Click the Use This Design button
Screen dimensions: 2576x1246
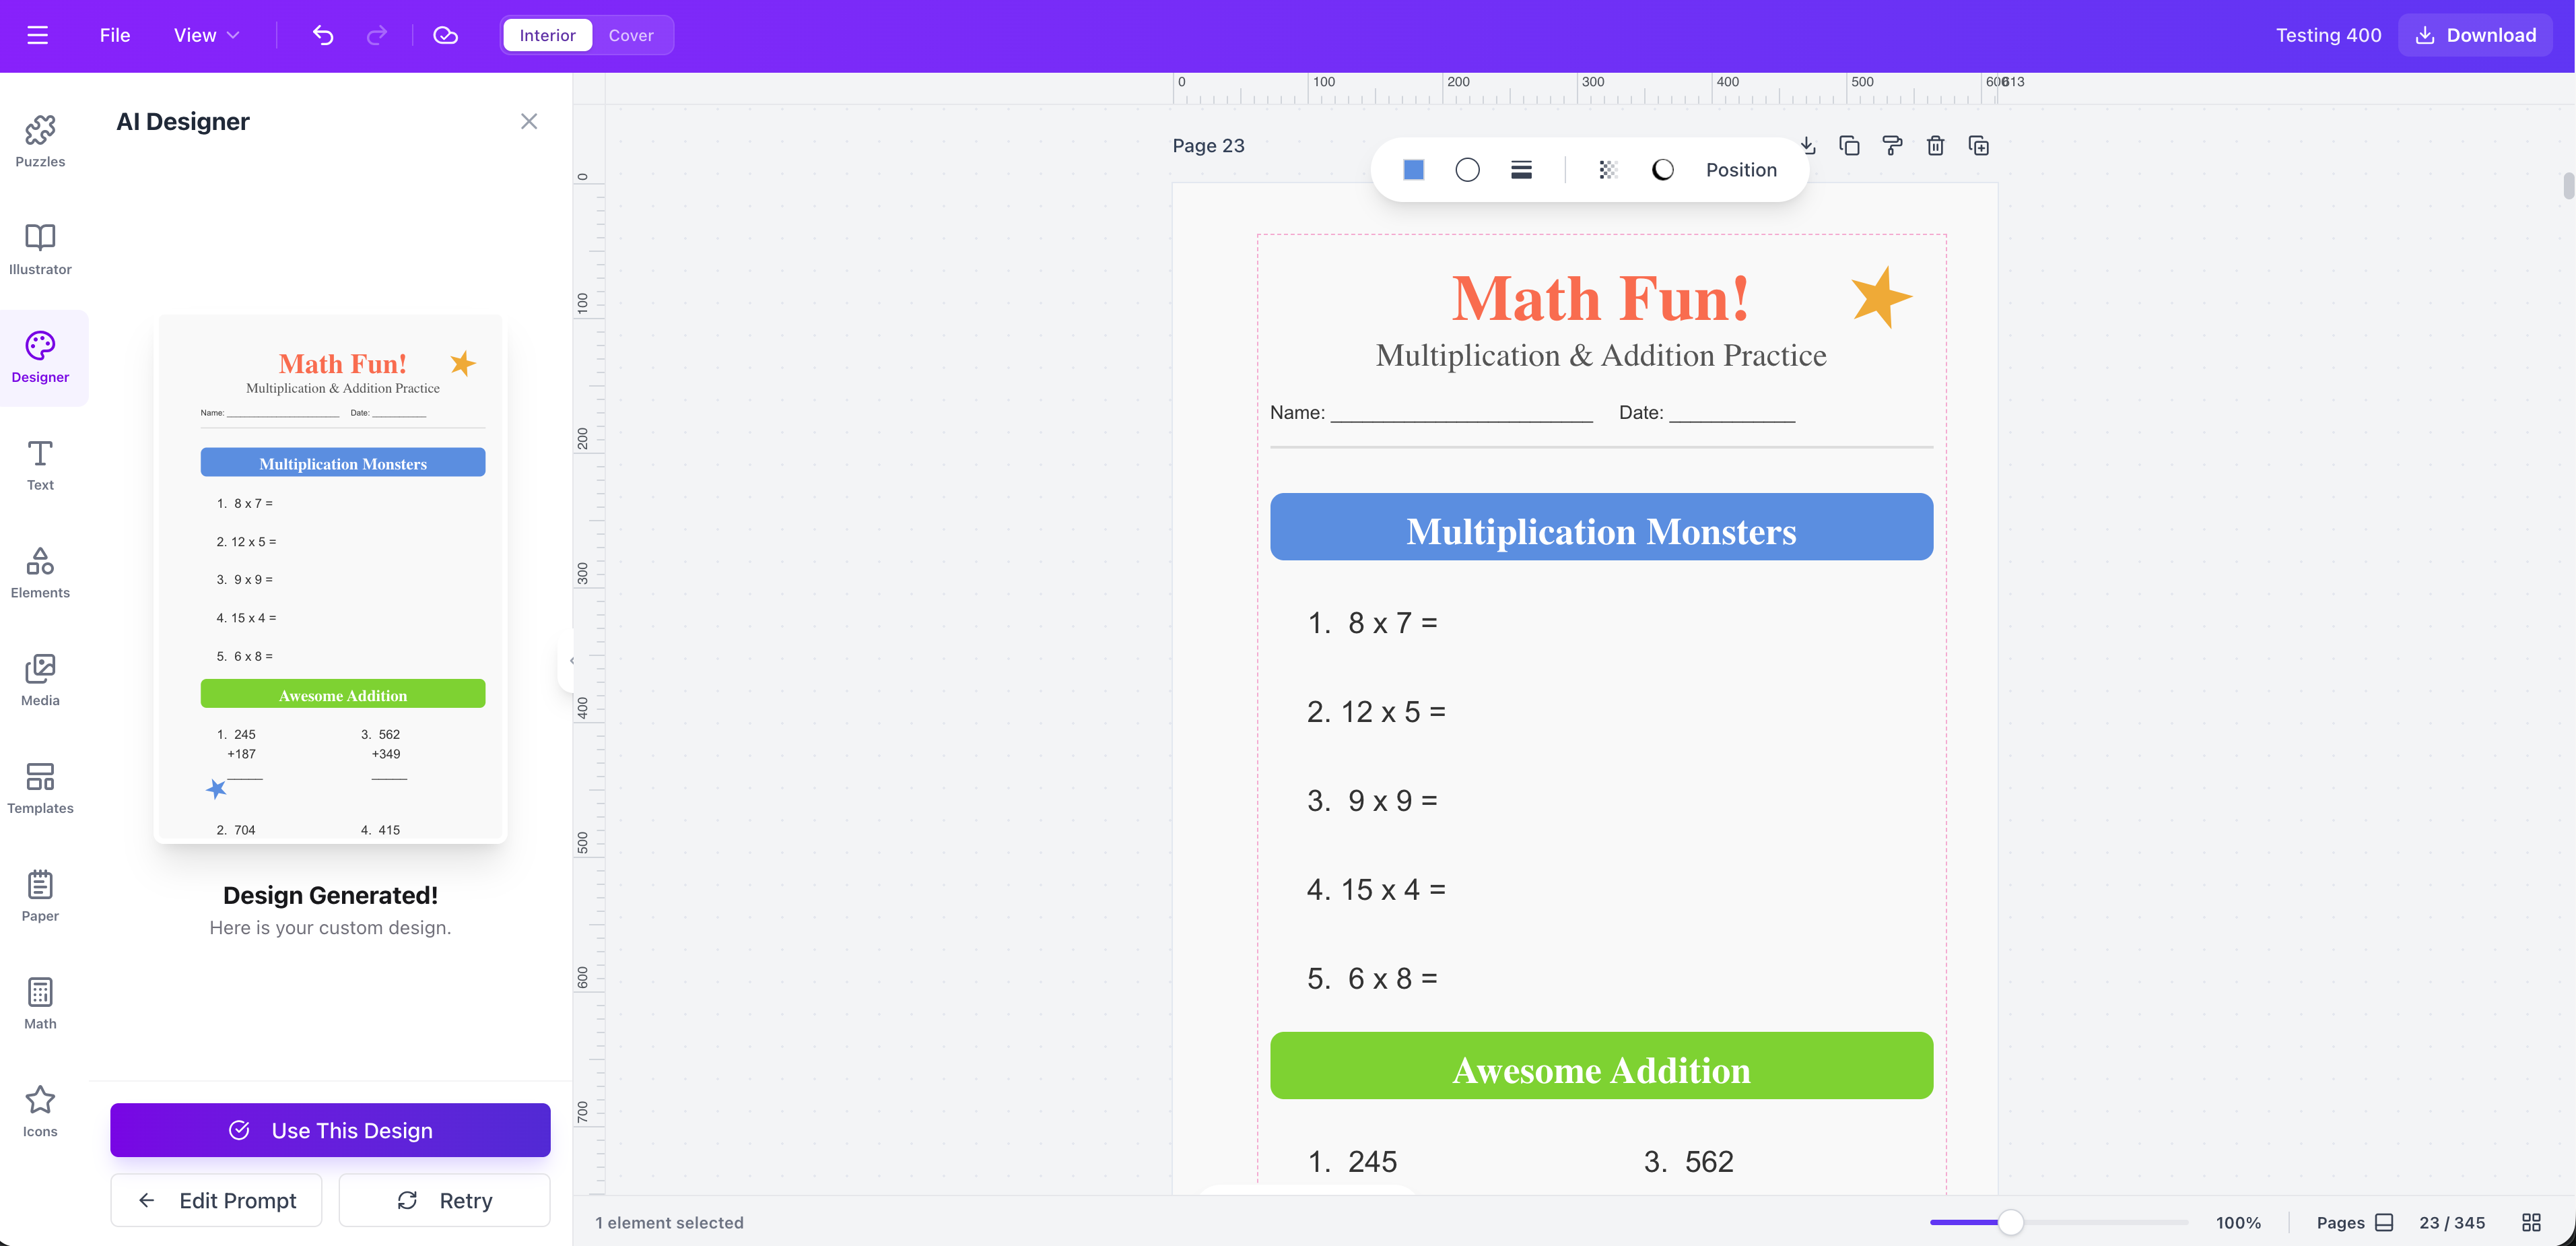(330, 1130)
